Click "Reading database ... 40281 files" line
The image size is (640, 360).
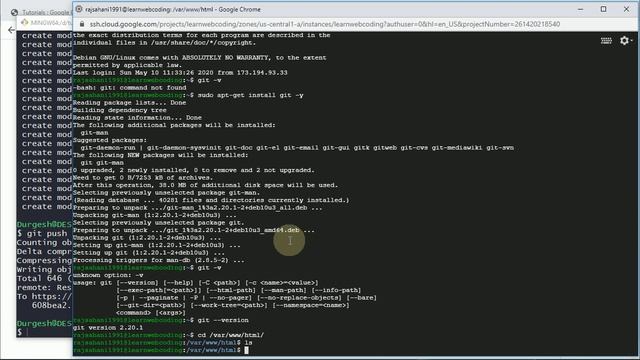(x=211, y=200)
